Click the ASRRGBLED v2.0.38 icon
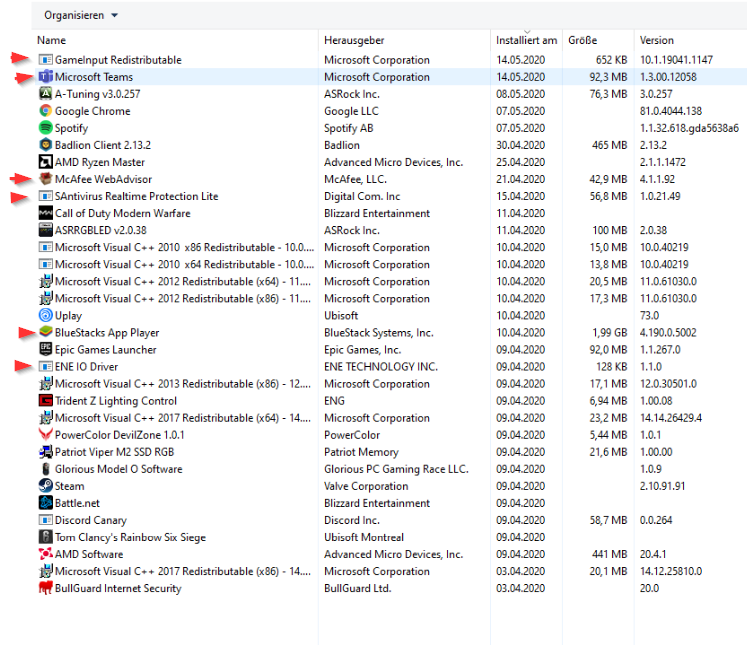Screen dimensions: 747x645 click(x=45, y=230)
